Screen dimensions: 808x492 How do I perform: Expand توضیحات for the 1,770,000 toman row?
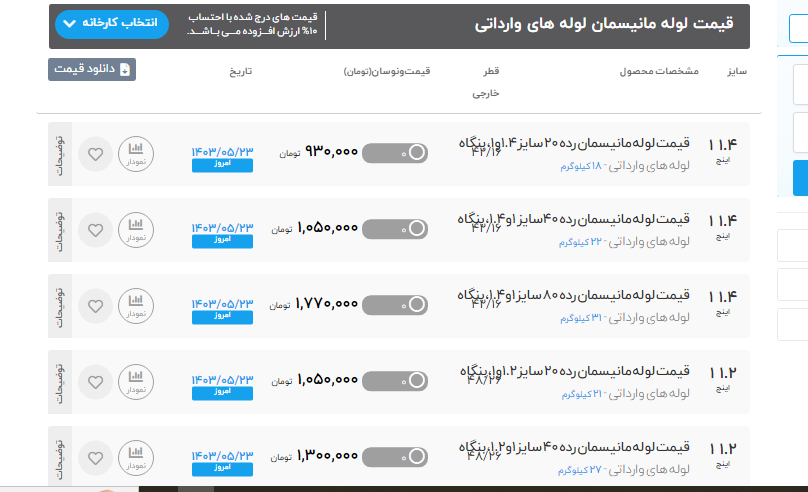[x=59, y=306]
